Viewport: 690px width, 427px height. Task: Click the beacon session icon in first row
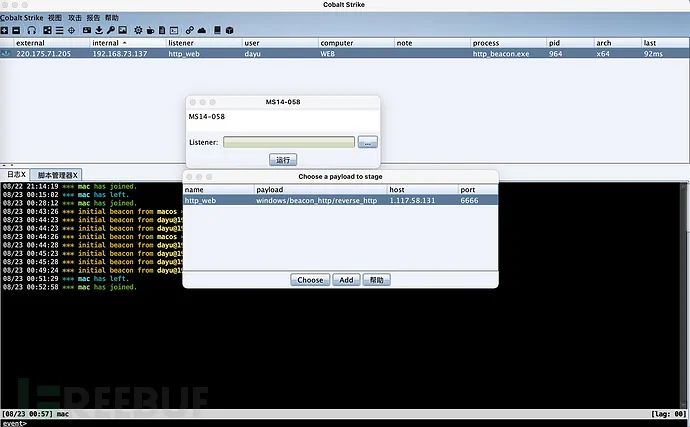[6, 54]
